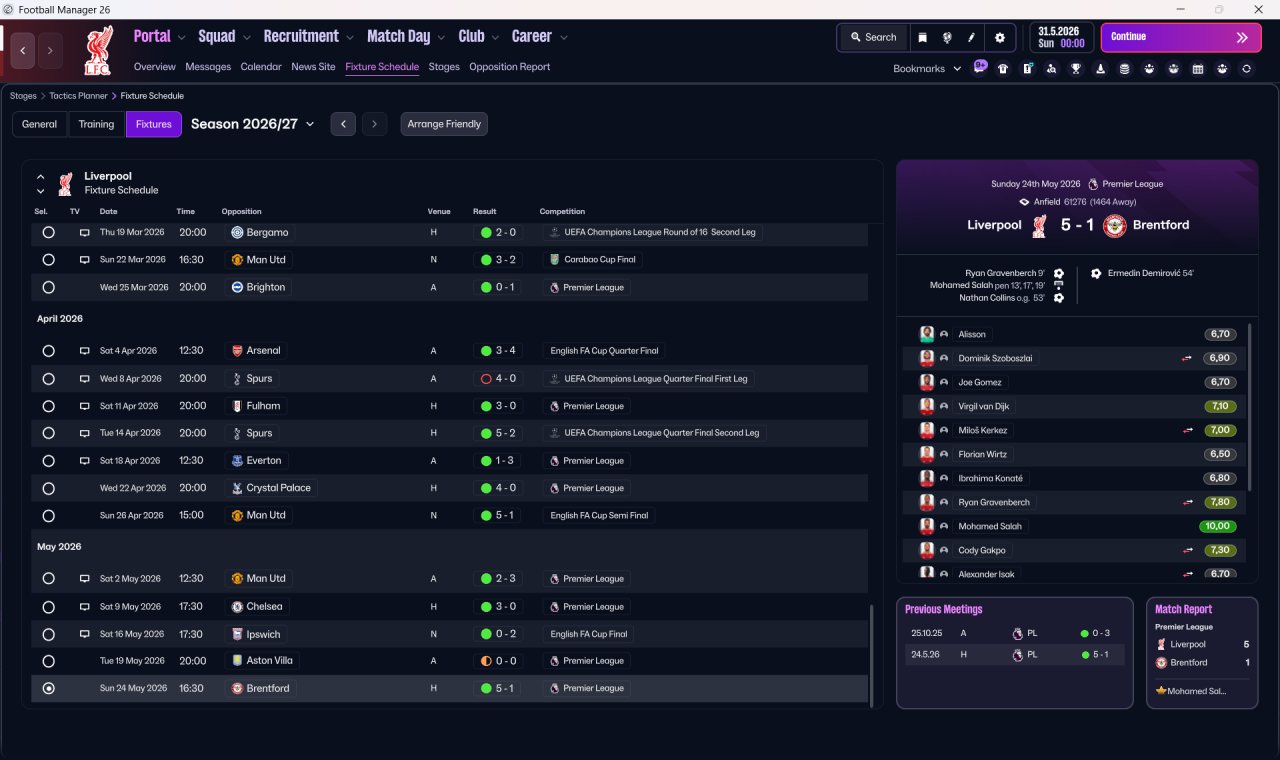Click the fixture list vertical scrollbar
This screenshot has height=760, width=1280.
[x=872, y=655]
